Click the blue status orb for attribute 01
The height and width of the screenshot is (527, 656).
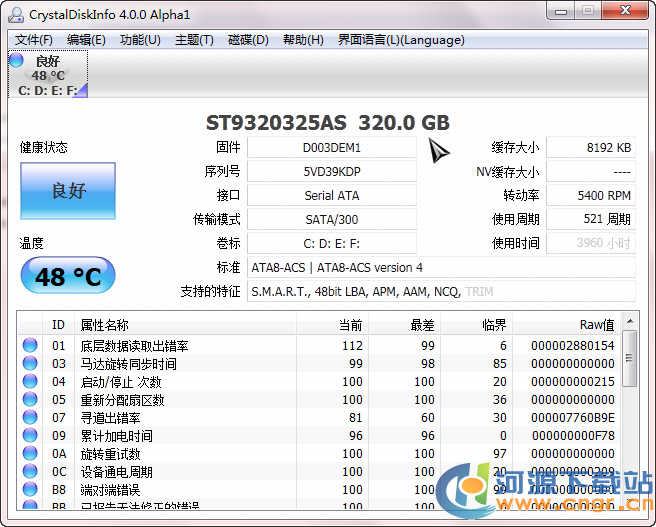click(x=30, y=346)
